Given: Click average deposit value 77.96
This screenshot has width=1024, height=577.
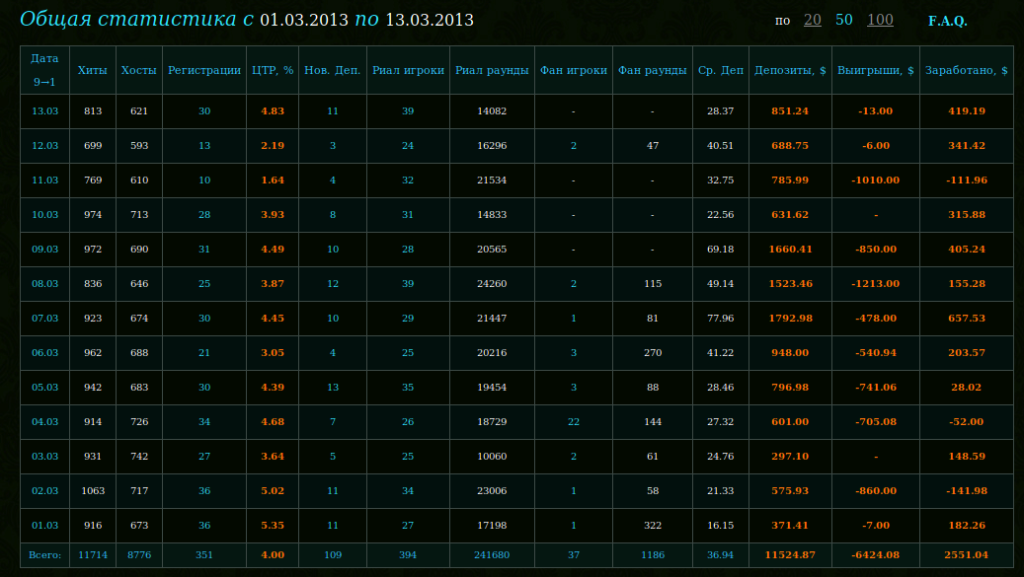Looking at the screenshot, I should pos(720,319).
